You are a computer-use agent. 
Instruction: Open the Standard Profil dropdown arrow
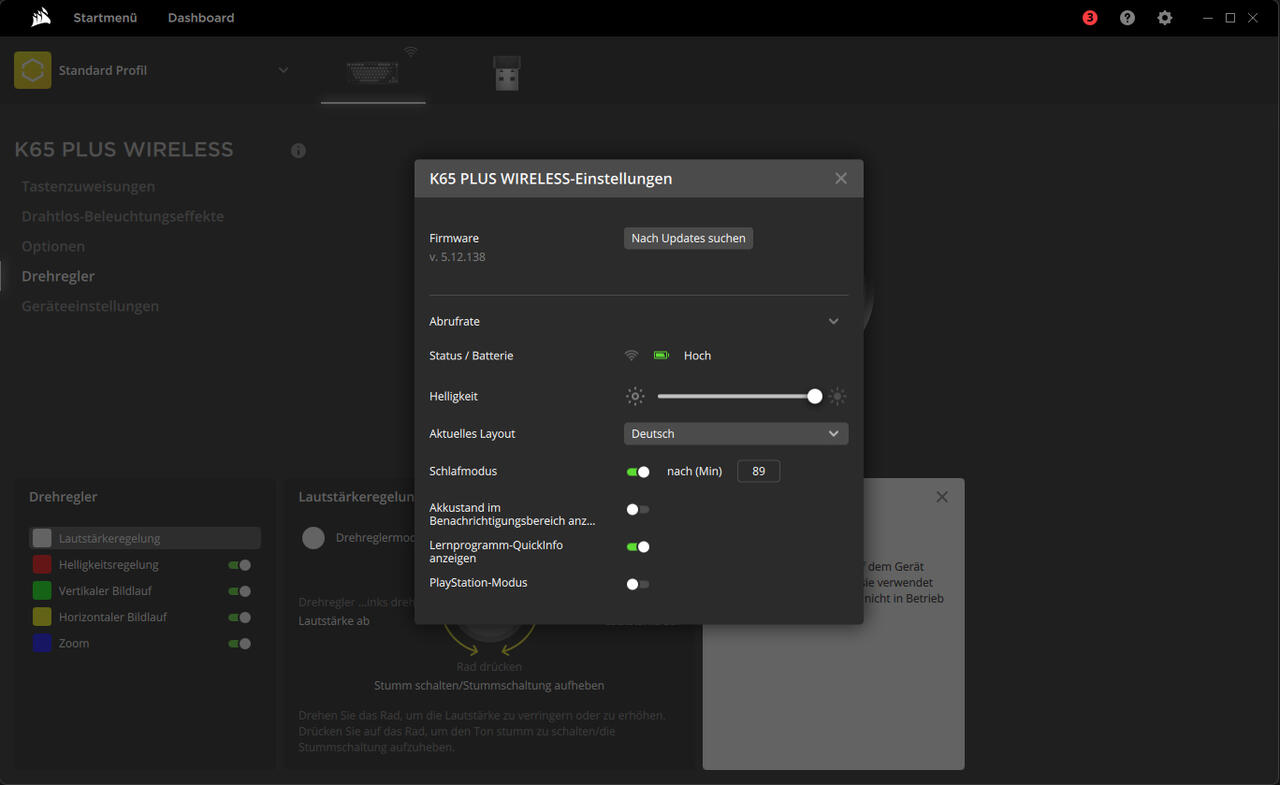click(x=283, y=70)
